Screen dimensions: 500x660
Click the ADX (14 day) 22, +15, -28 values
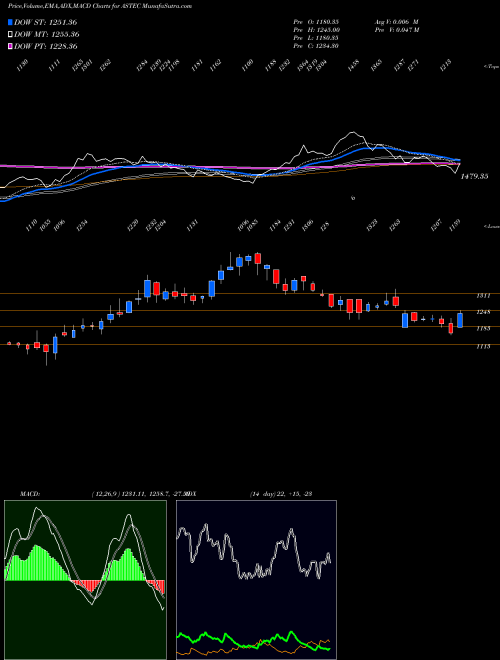pyautogui.click(x=281, y=494)
